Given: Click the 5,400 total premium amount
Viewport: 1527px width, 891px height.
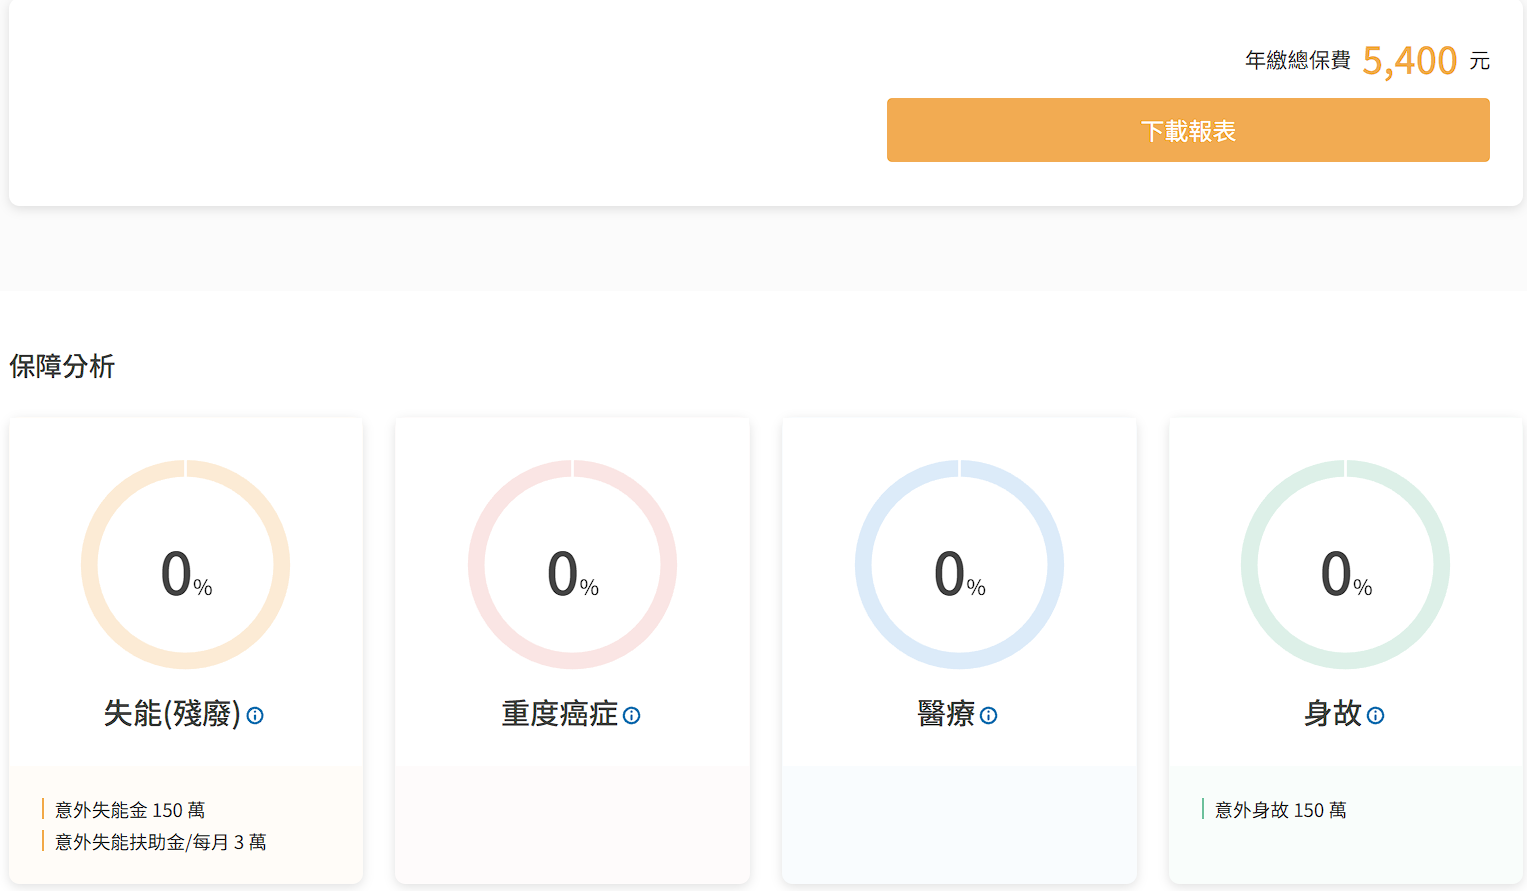Looking at the screenshot, I should (1409, 61).
